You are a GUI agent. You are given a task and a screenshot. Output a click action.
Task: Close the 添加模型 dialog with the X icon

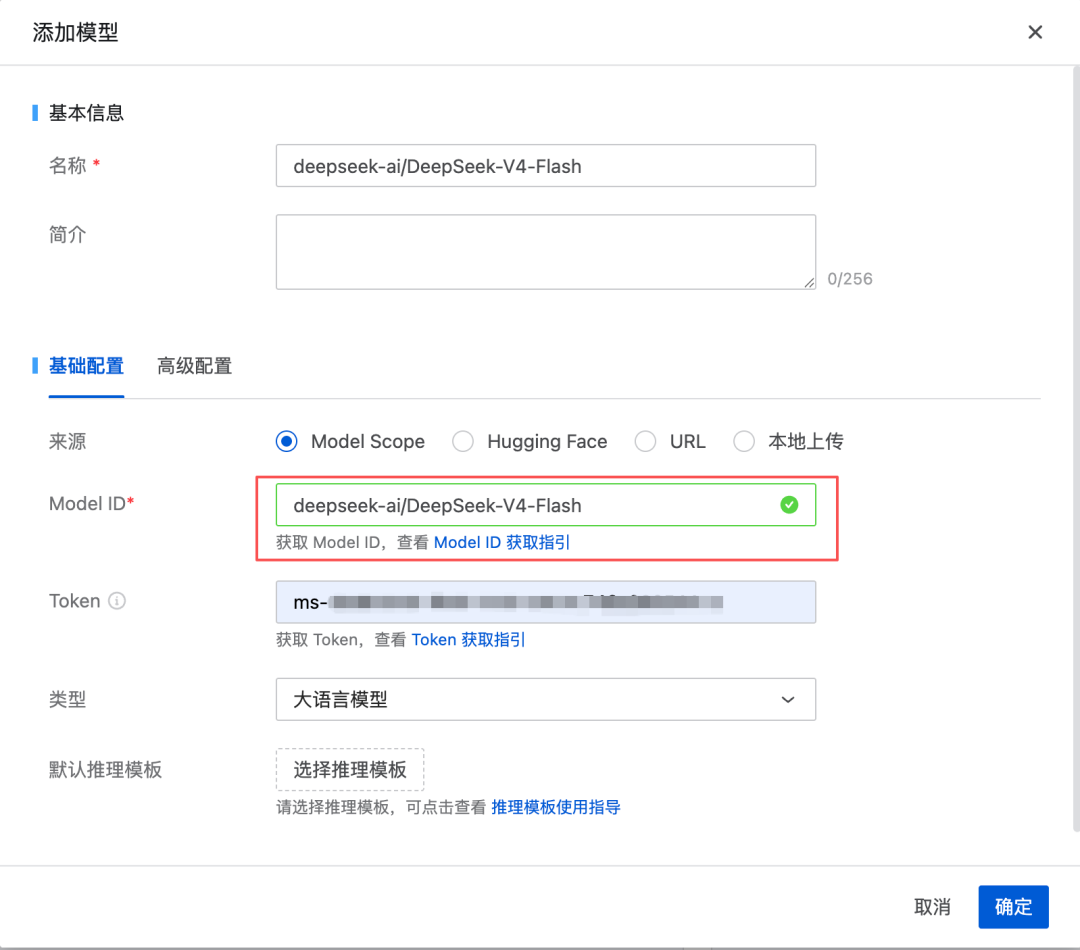pos(1035,32)
